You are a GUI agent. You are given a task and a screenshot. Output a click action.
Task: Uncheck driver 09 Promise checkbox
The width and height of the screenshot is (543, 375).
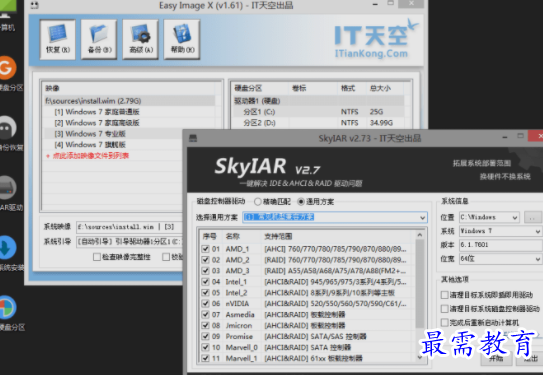[205, 336]
